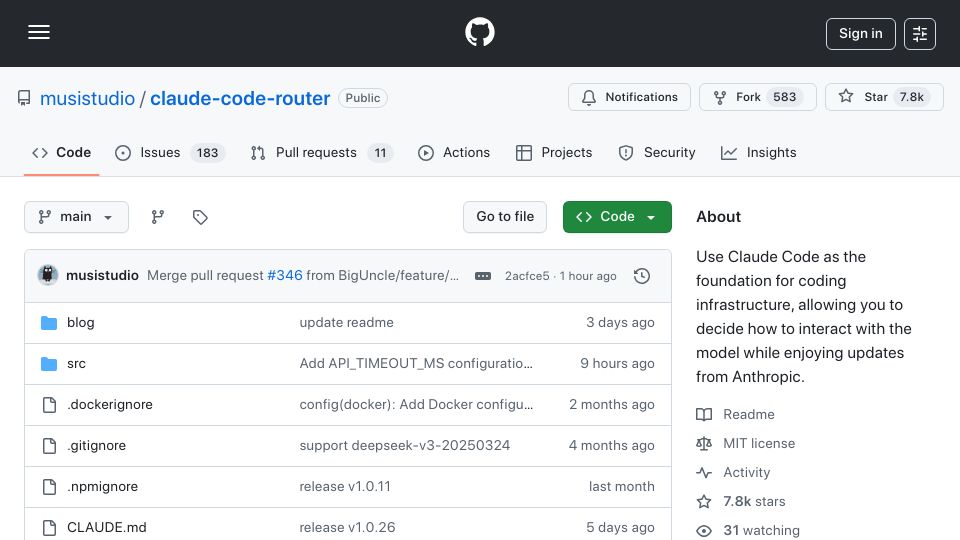View branches icon next to main
This screenshot has width=960, height=540.
(x=158, y=217)
